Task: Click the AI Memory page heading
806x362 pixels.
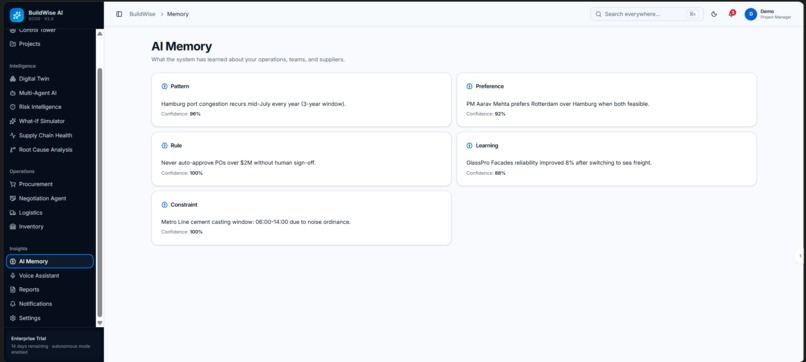Action: (x=181, y=47)
